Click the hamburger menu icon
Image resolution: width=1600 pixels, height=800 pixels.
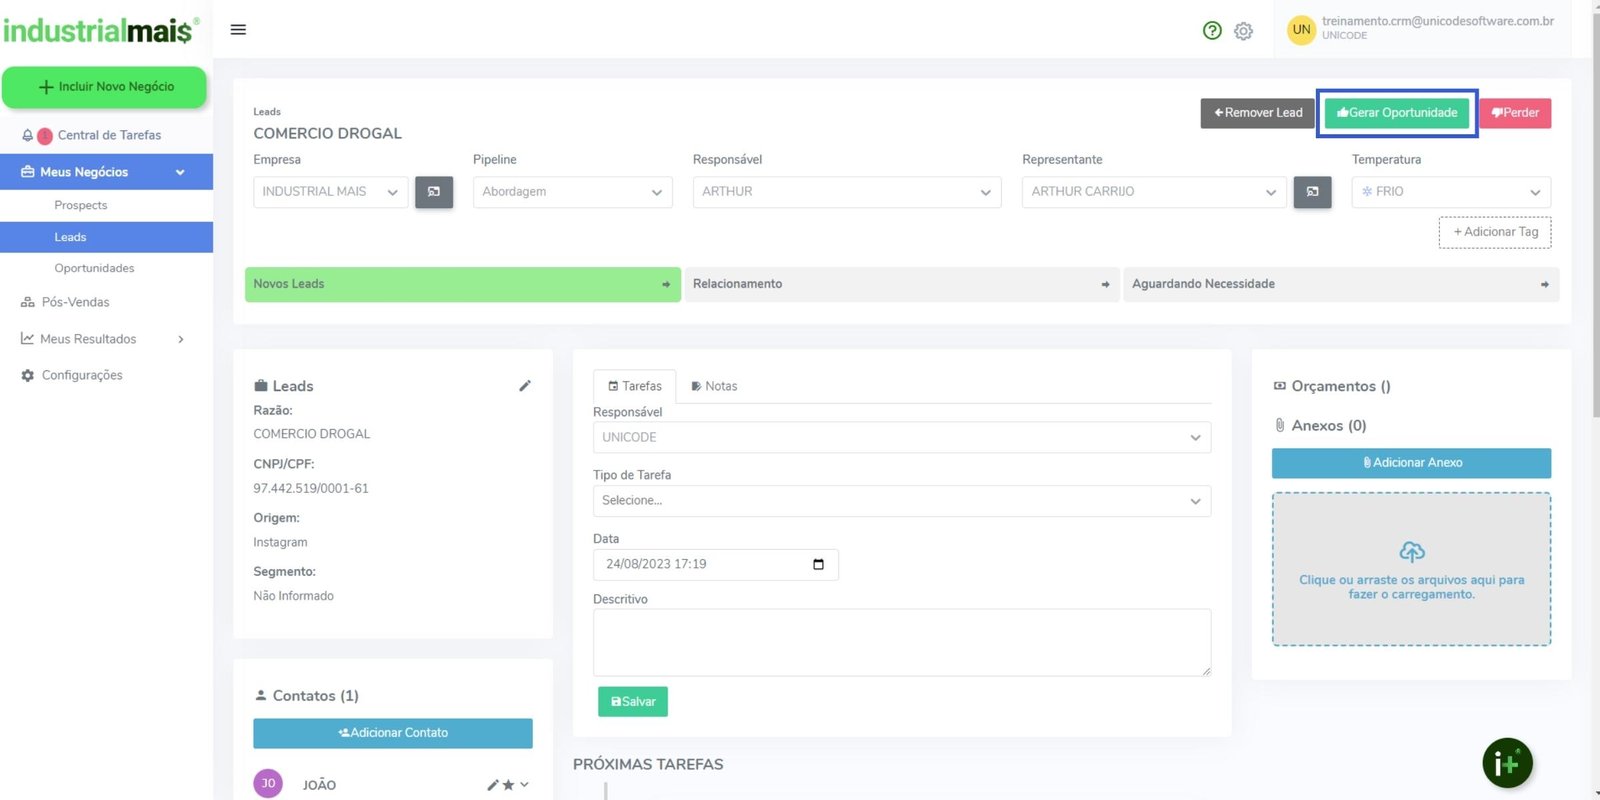(238, 30)
